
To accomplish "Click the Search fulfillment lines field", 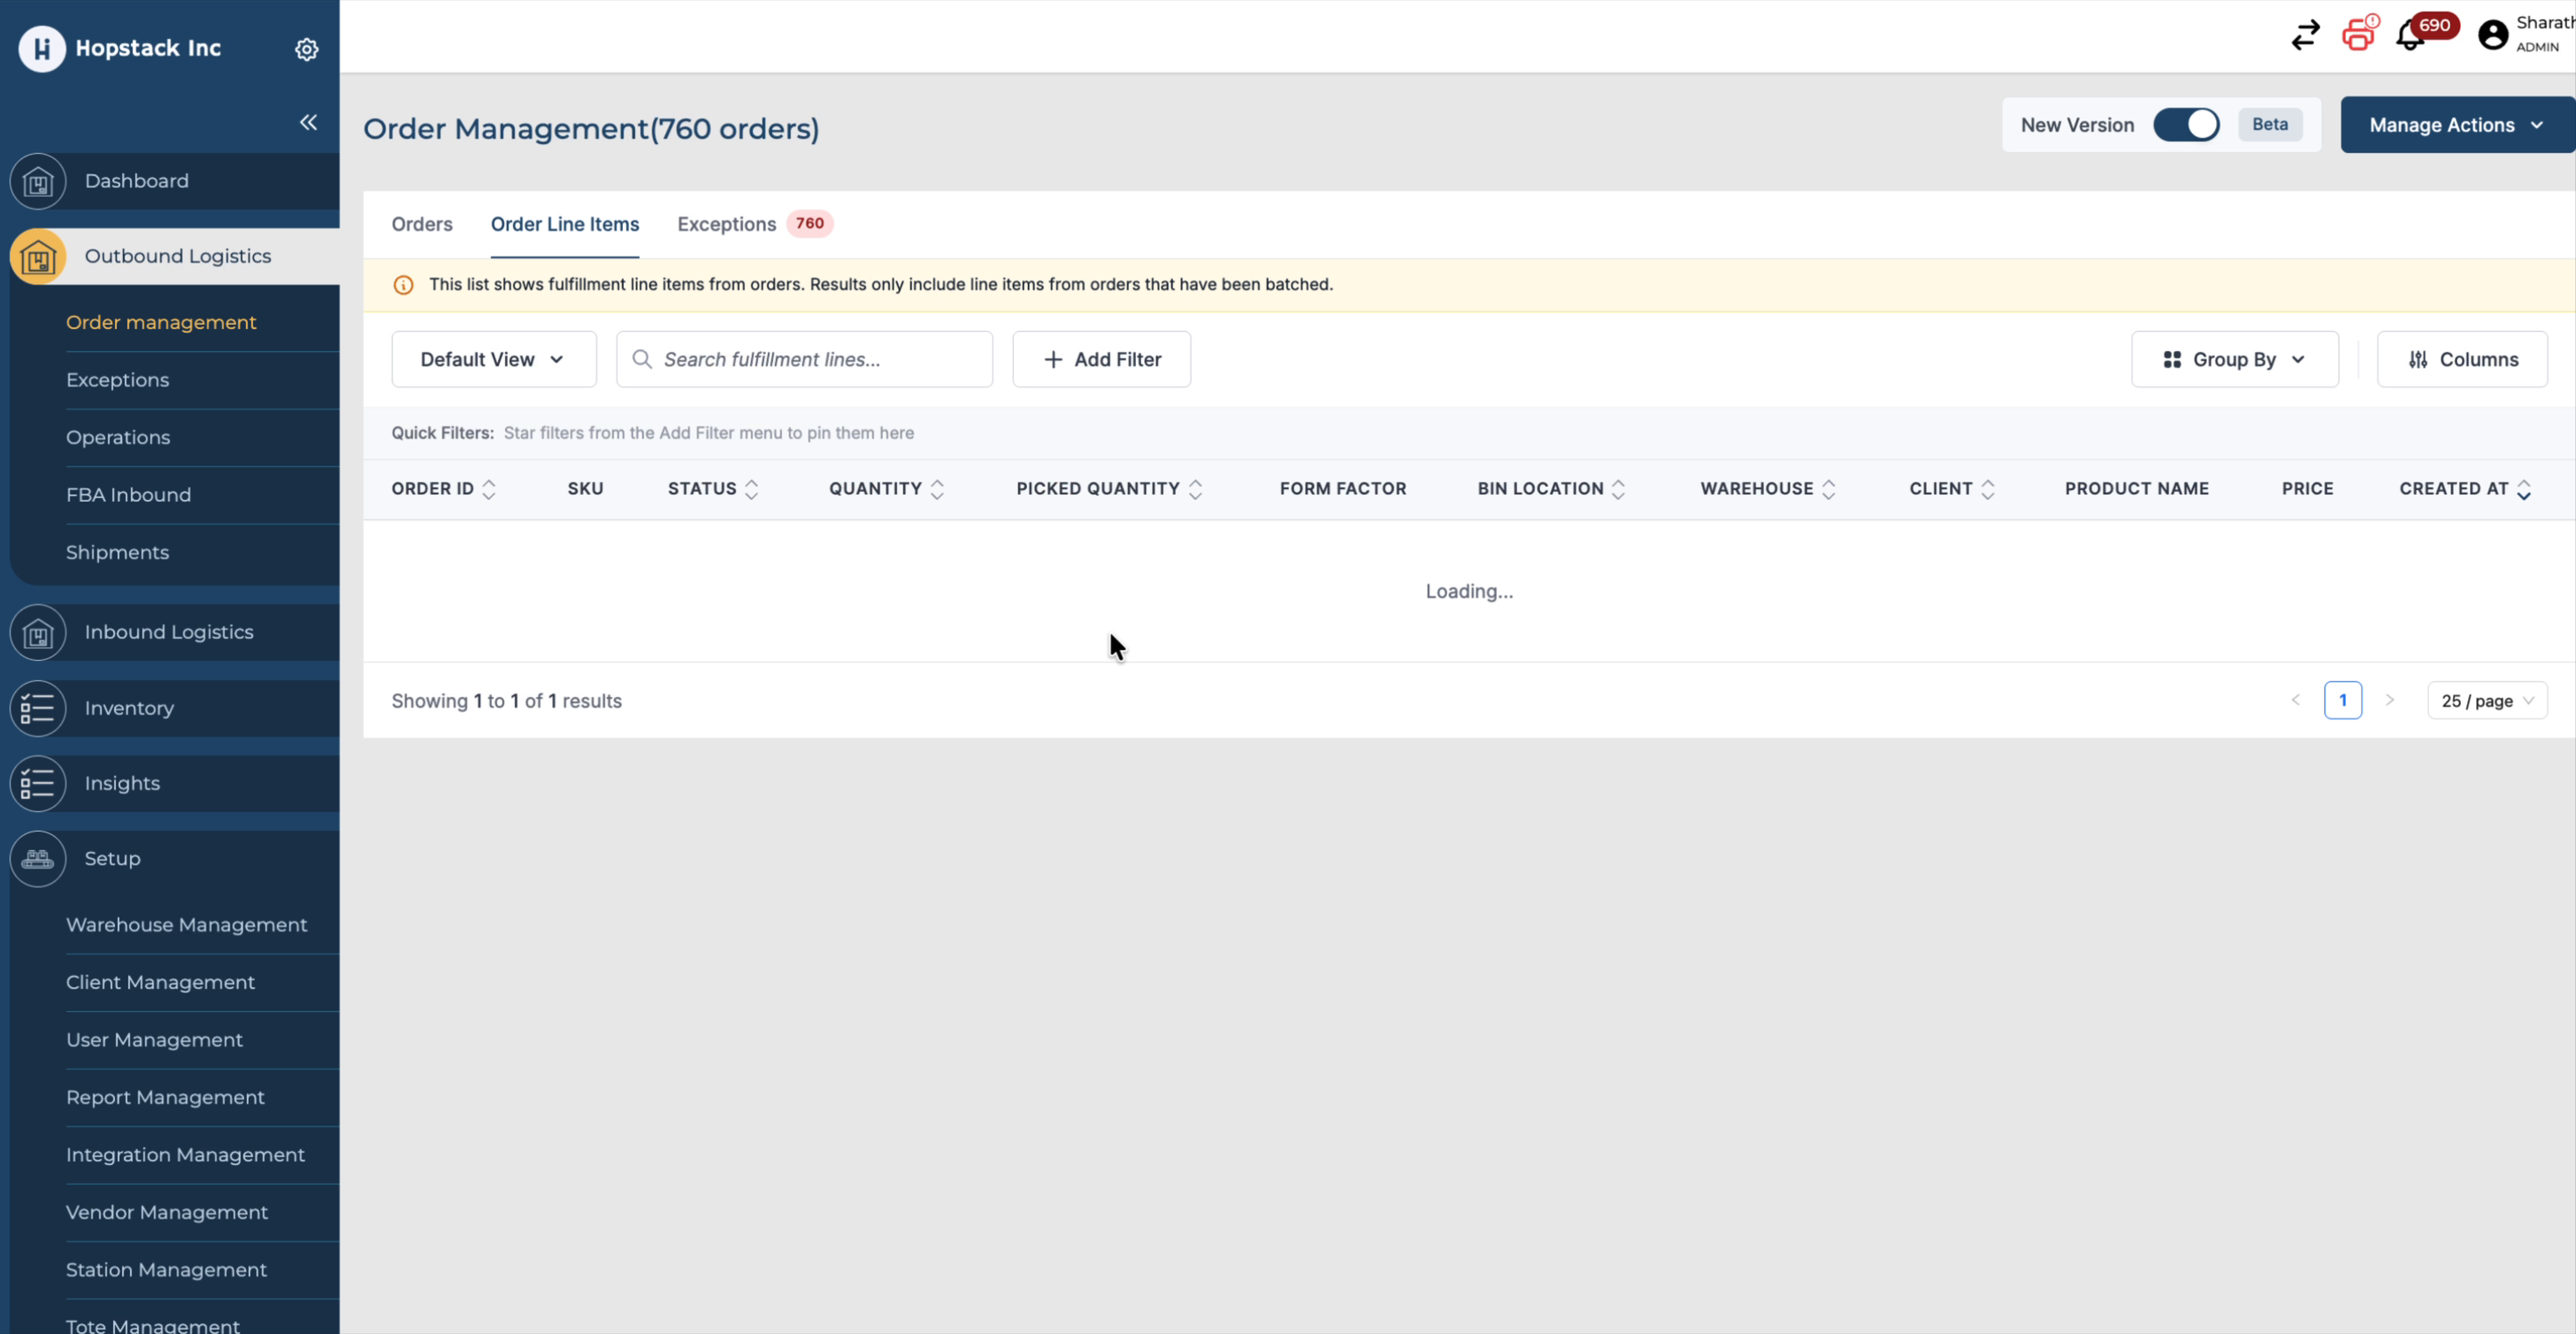I will coord(804,359).
